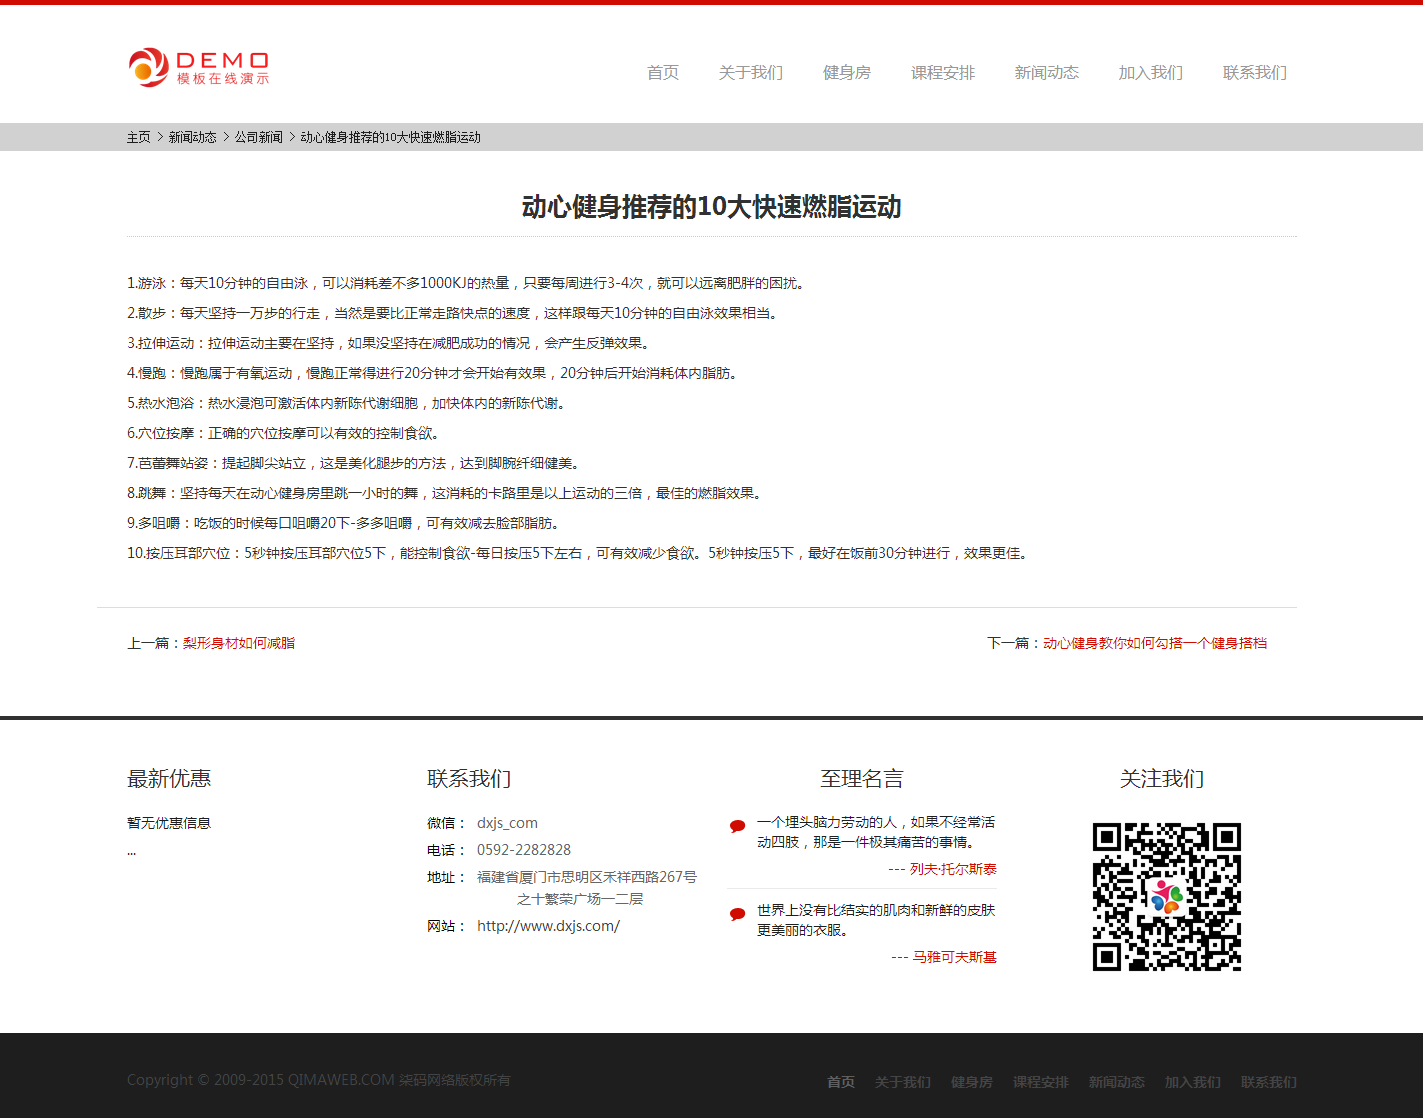Image resolution: width=1423 pixels, height=1118 pixels.
Task: Click 联系我们 in the footer navigation
Action: coord(1268,1082)
